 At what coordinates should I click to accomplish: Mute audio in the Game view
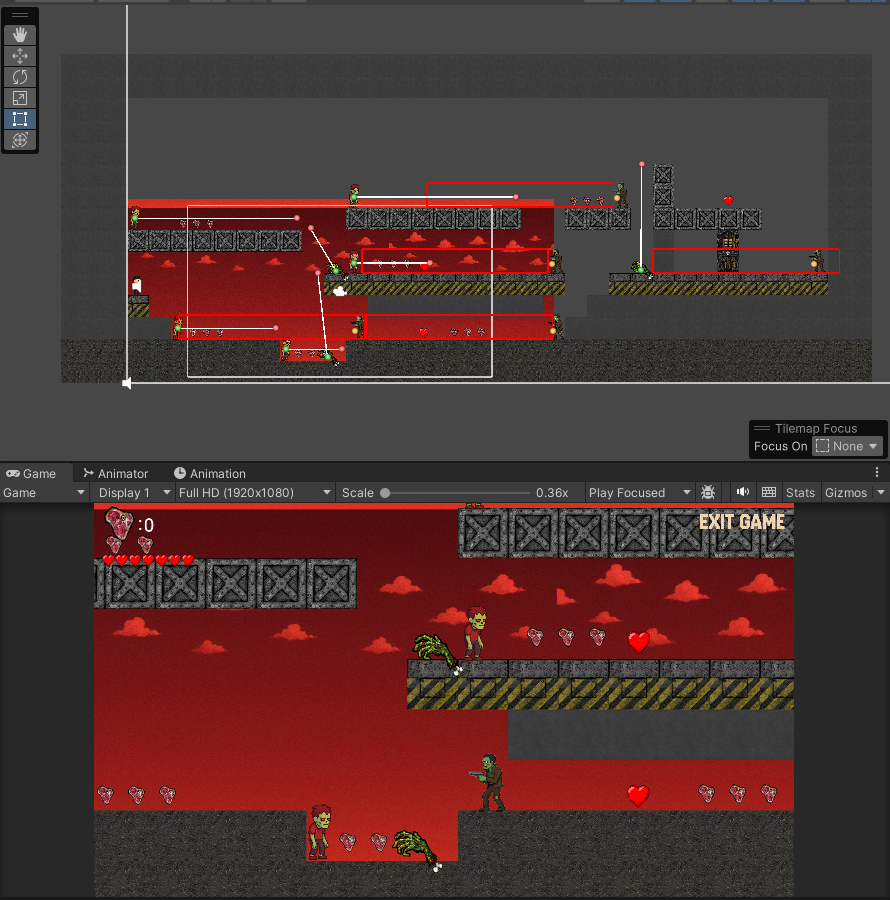(x=743, y=492)
